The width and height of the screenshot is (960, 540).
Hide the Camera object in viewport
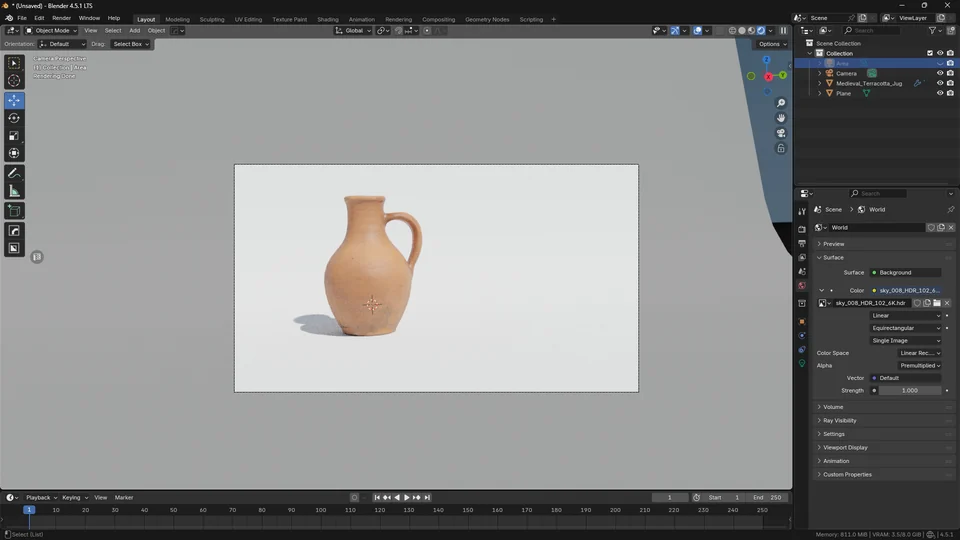click(x=940, y=73)
